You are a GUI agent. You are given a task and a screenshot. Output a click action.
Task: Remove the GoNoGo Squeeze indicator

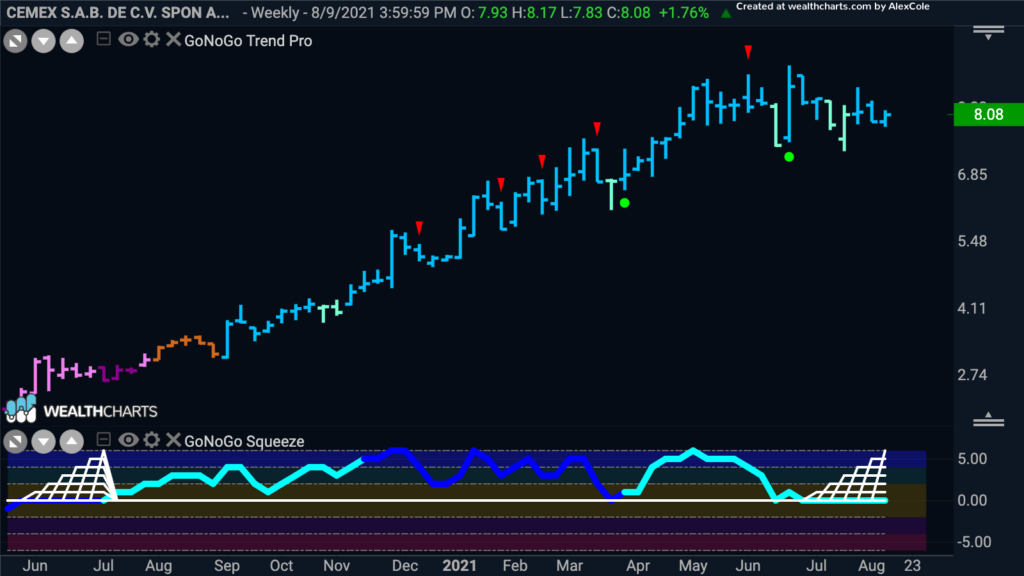[173, 440]
